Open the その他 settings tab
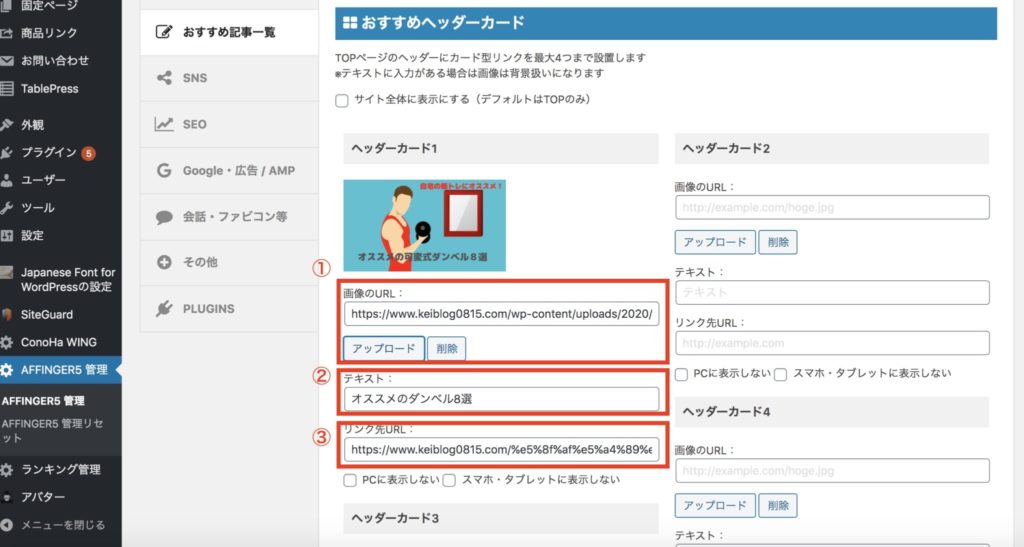This screenshot has height=547, width=1024. [x=229, y=262]
